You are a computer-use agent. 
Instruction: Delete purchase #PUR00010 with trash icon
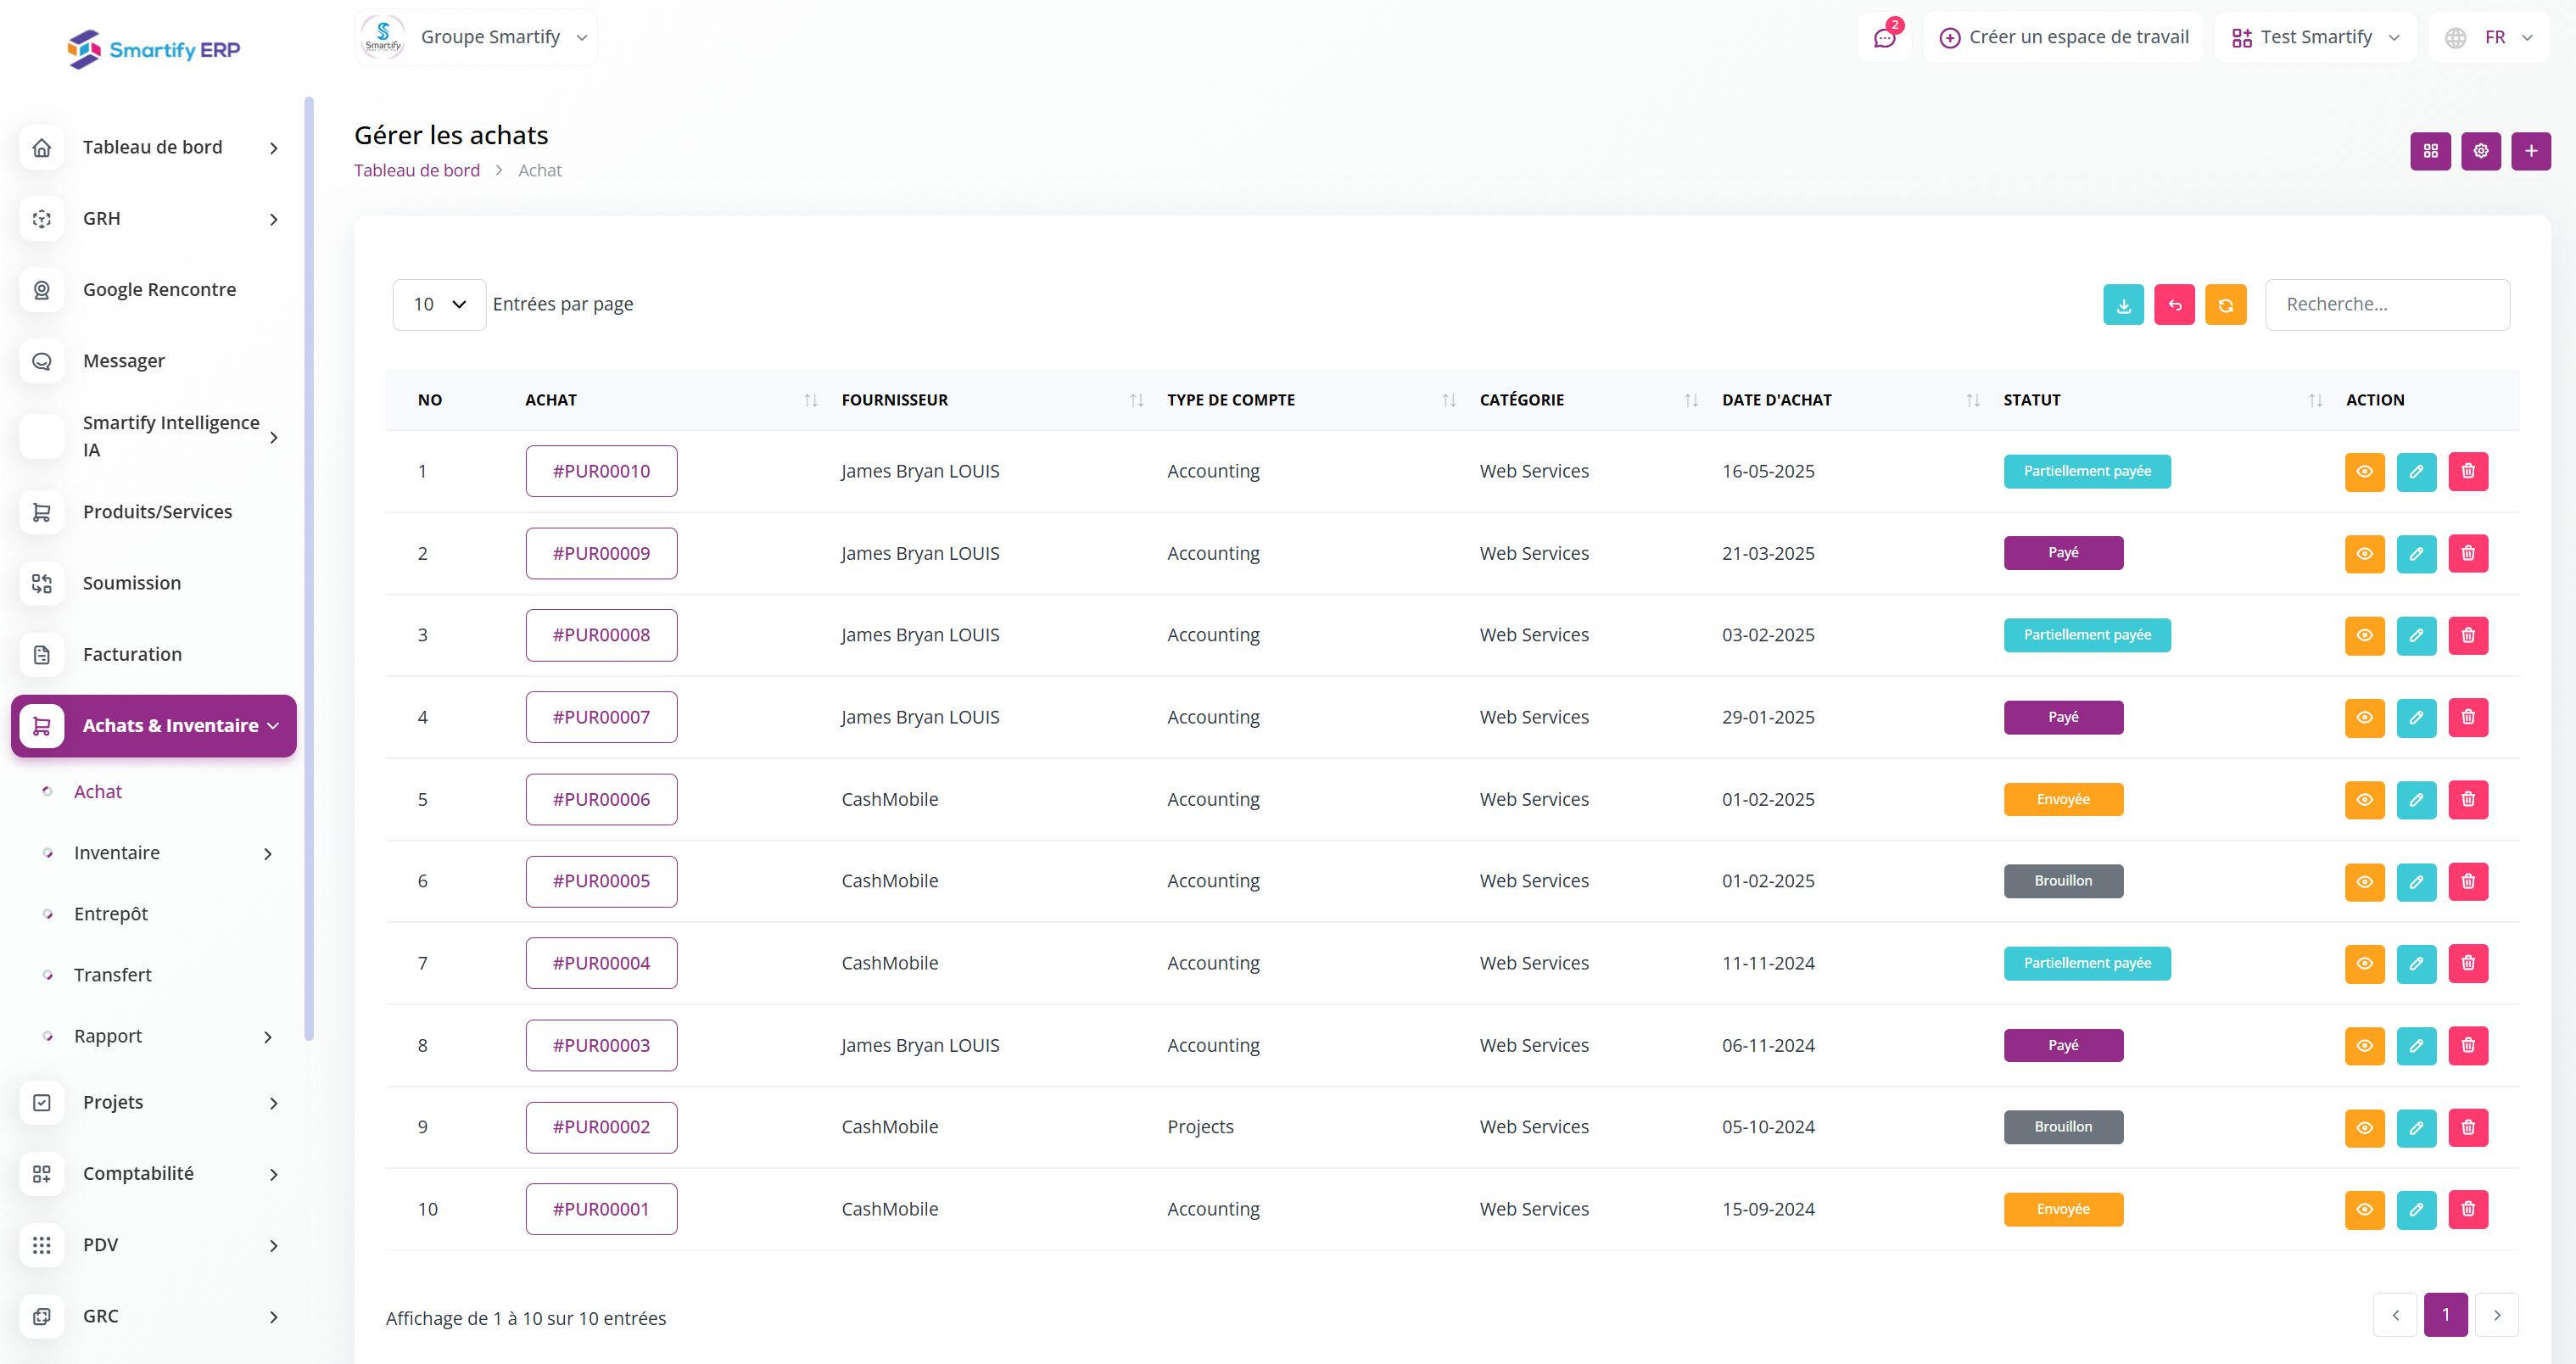pyautogui.click(x=2468, y=471)
